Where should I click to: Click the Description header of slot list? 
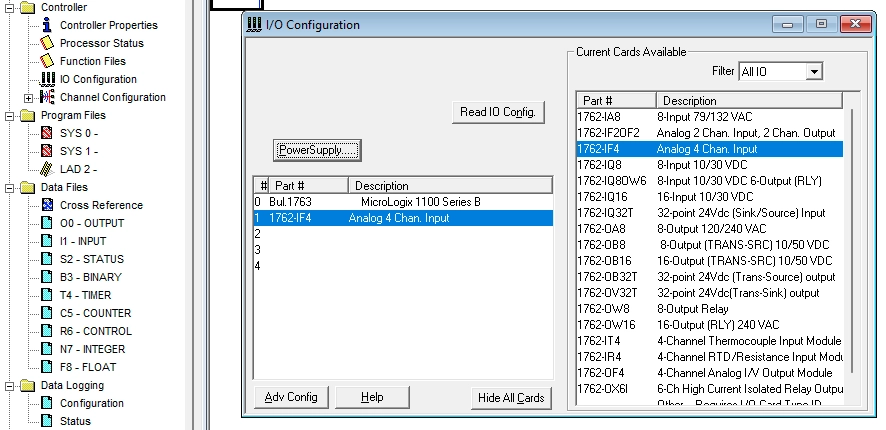[450, 185]
